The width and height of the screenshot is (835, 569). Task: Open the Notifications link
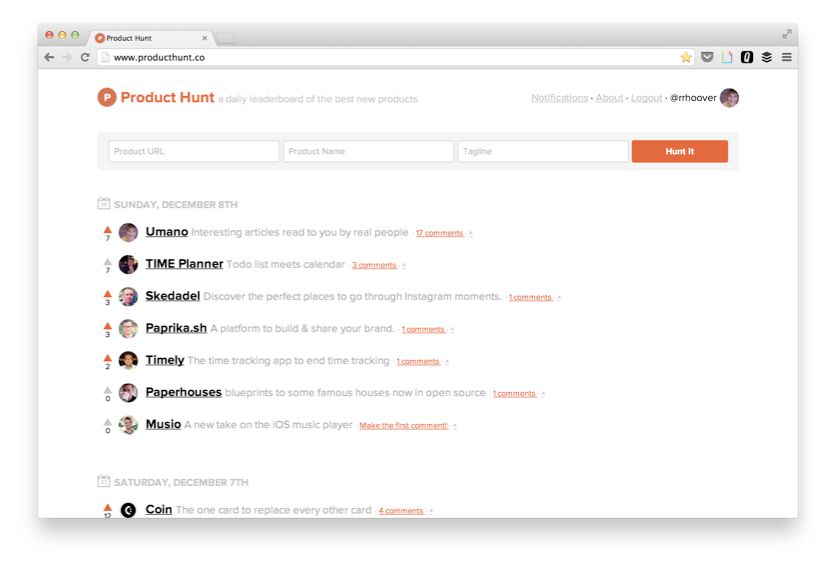pos(560,98)
